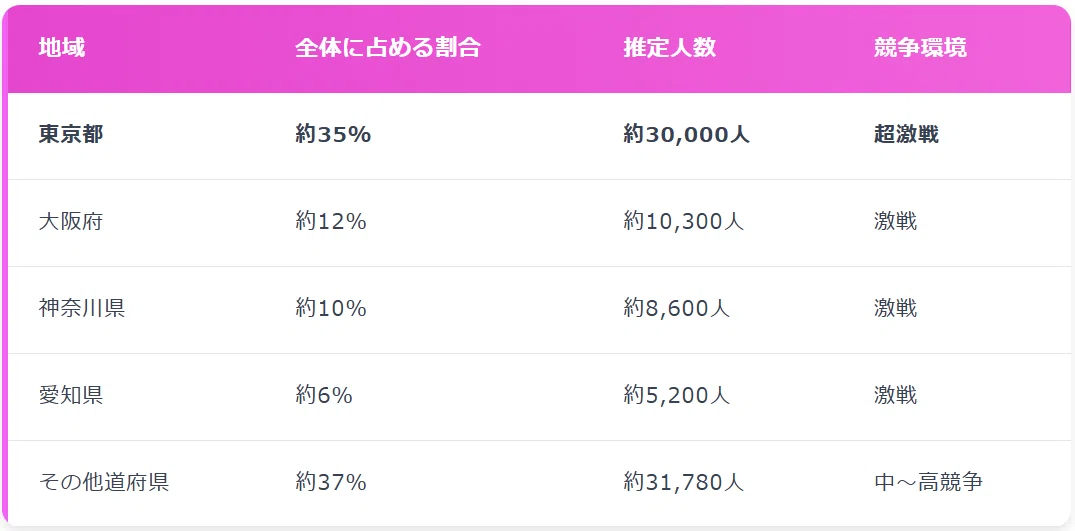Click the 約8,600人 cell
The width and height of the screenshot is (1075, 531).
(x=677, y=309)
